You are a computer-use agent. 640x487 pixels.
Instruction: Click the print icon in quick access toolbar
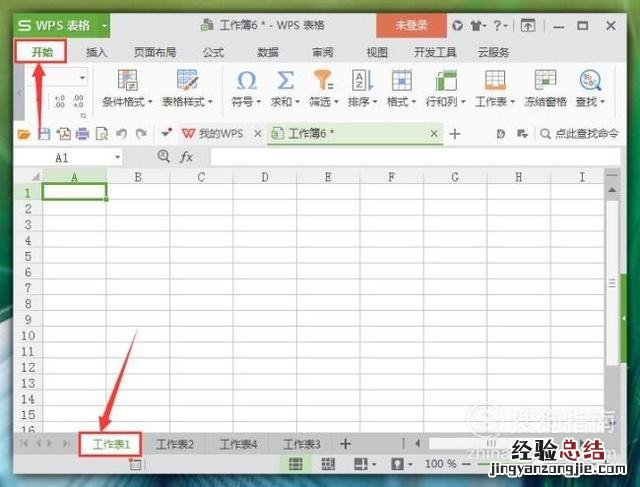82,133
